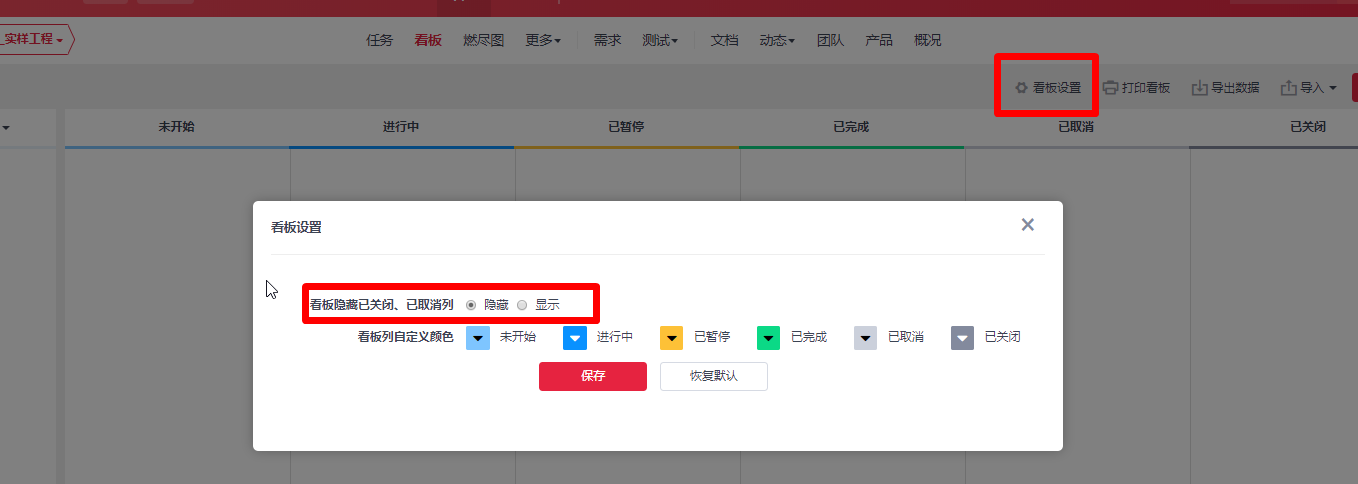
Task: Click the 看板设置 dialog title
Action: (296, 227)
